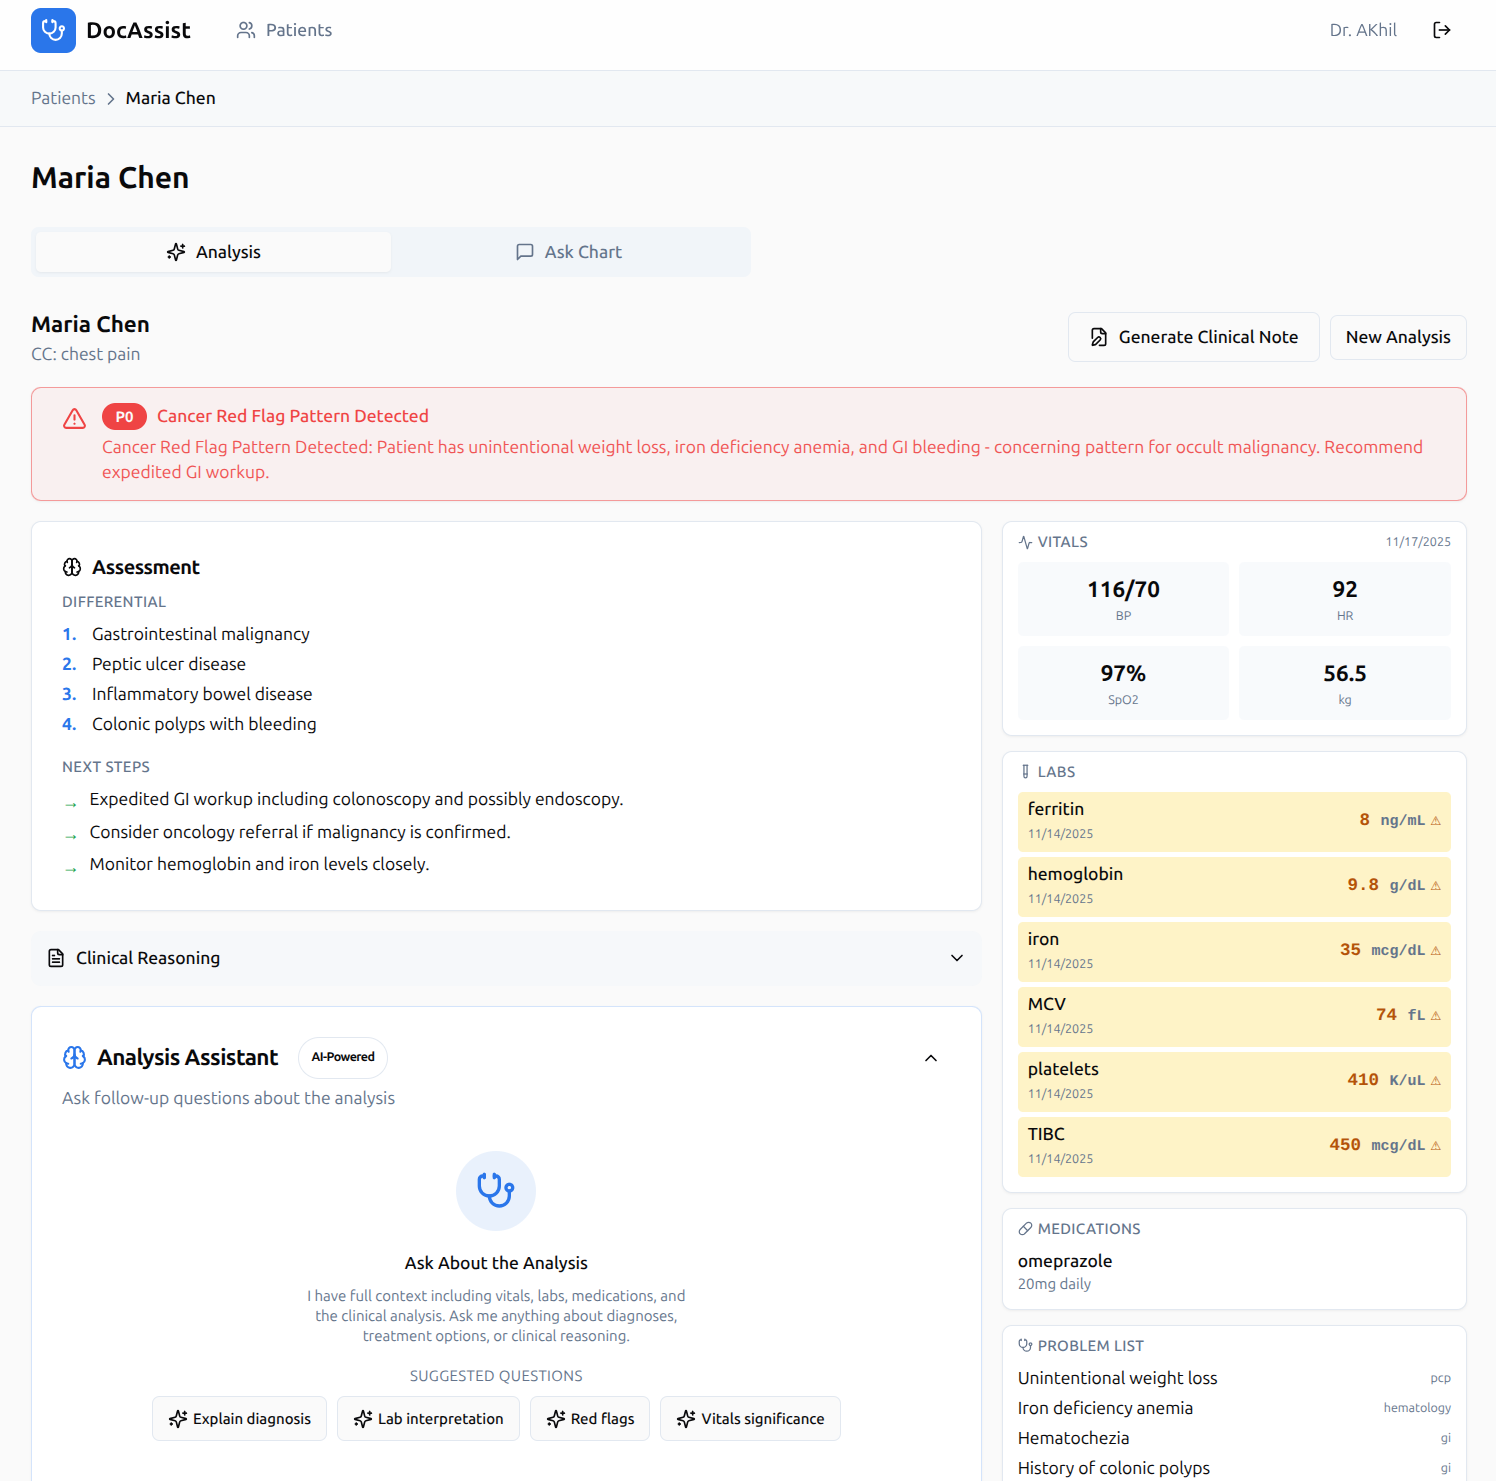Click the vitals pulse icon in Vitals header
The height and width of the screenshot is (1481, 1496).
pos(1025,542)
